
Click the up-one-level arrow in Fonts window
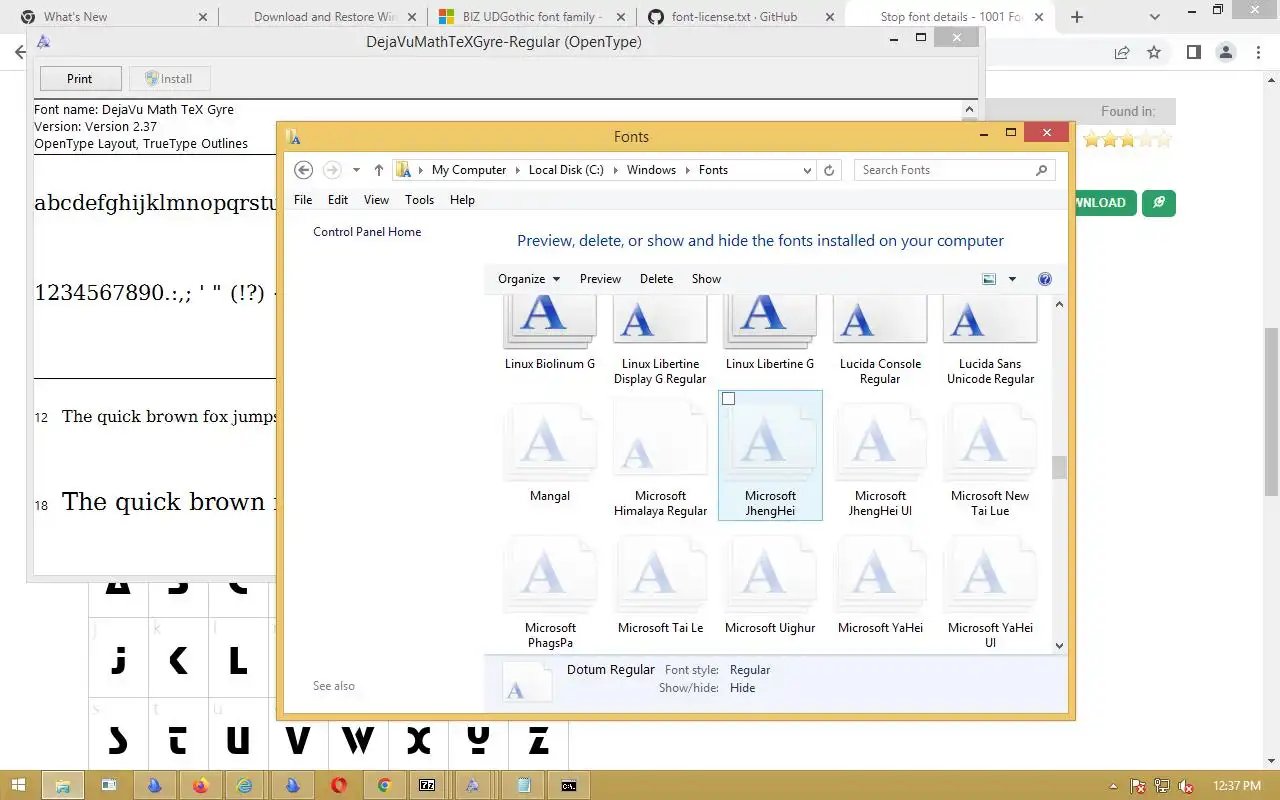coord(378,170)
